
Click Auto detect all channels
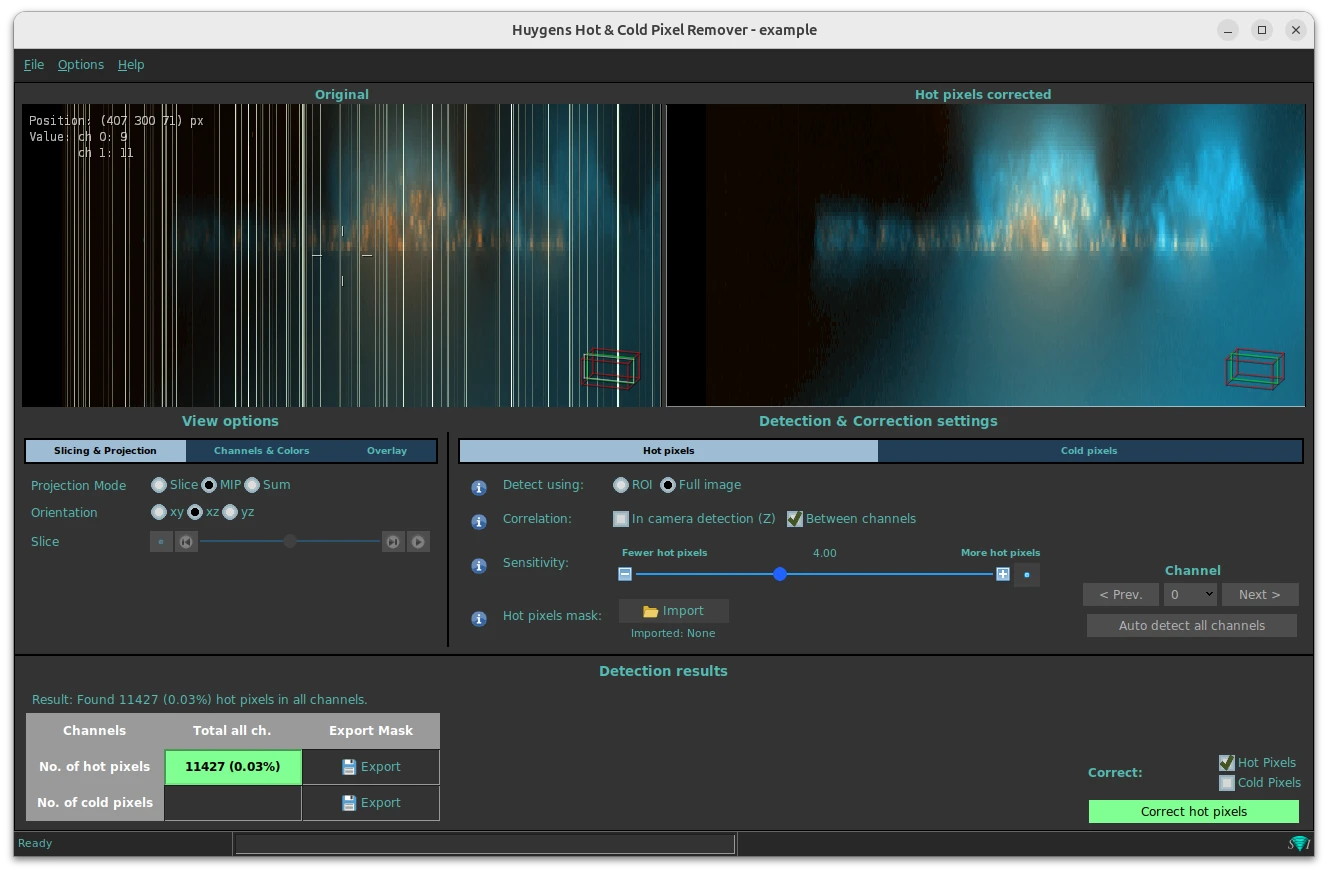1191,626
